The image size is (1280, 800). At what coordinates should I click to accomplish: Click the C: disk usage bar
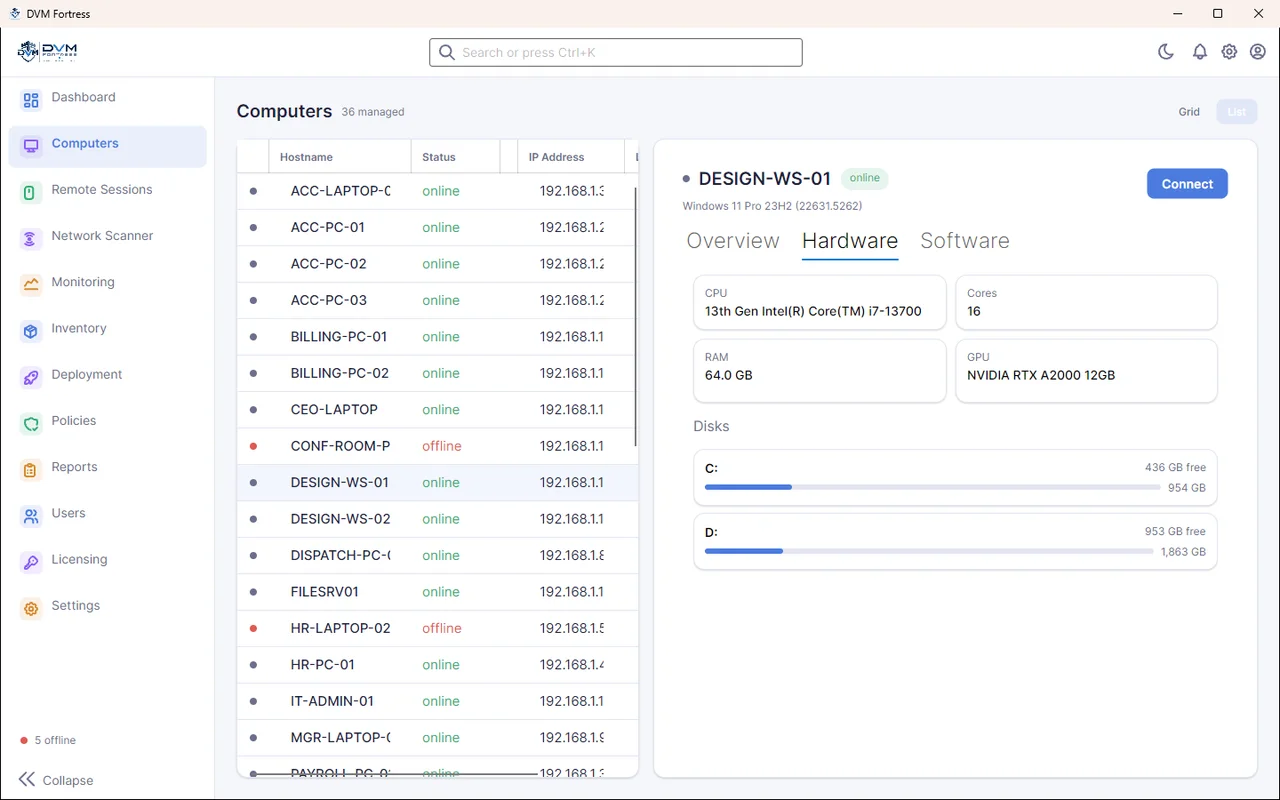(932, 487)
